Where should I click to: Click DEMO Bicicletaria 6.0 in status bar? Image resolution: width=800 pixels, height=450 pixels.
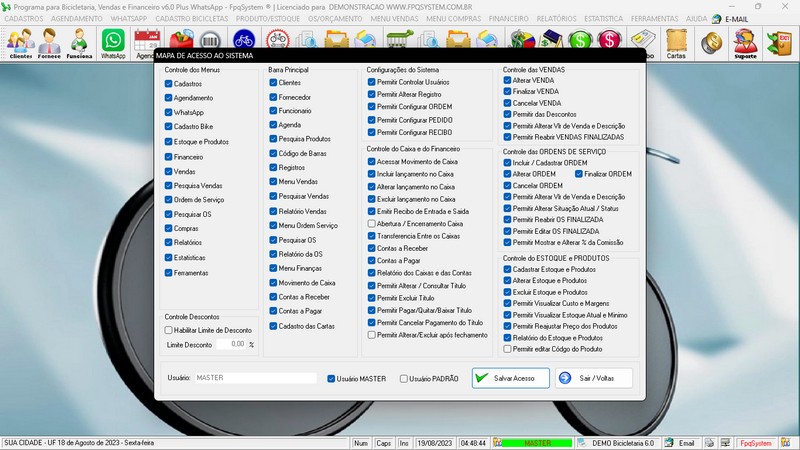[x=622, y=443]
